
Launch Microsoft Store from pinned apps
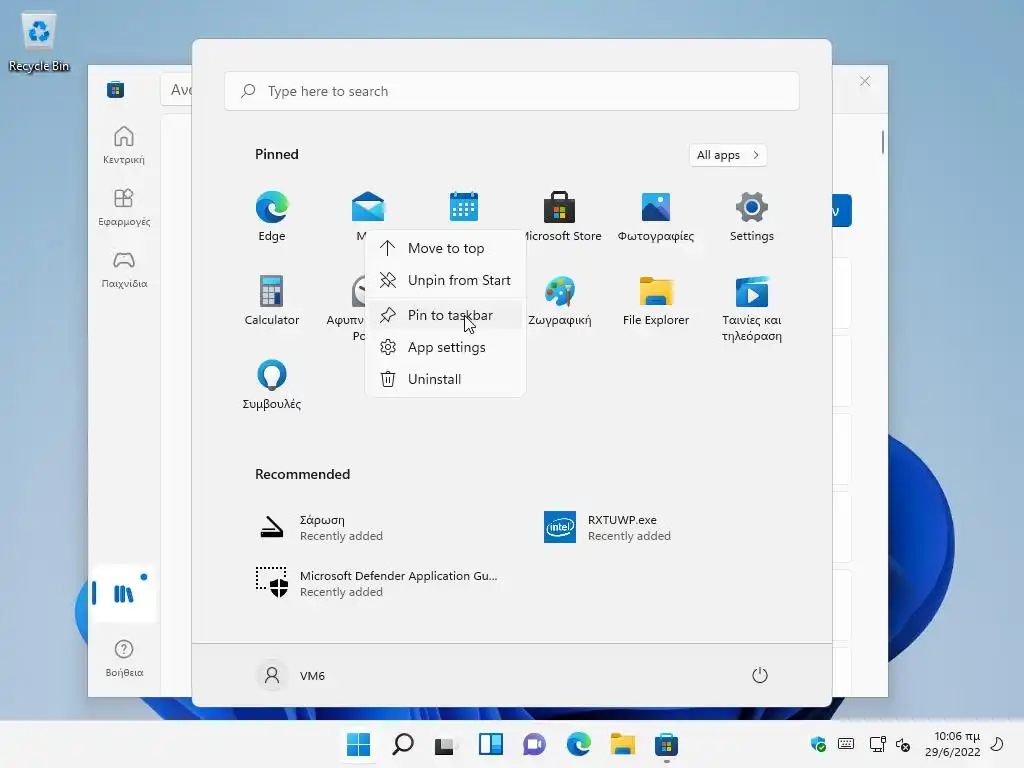click(560, 216)
